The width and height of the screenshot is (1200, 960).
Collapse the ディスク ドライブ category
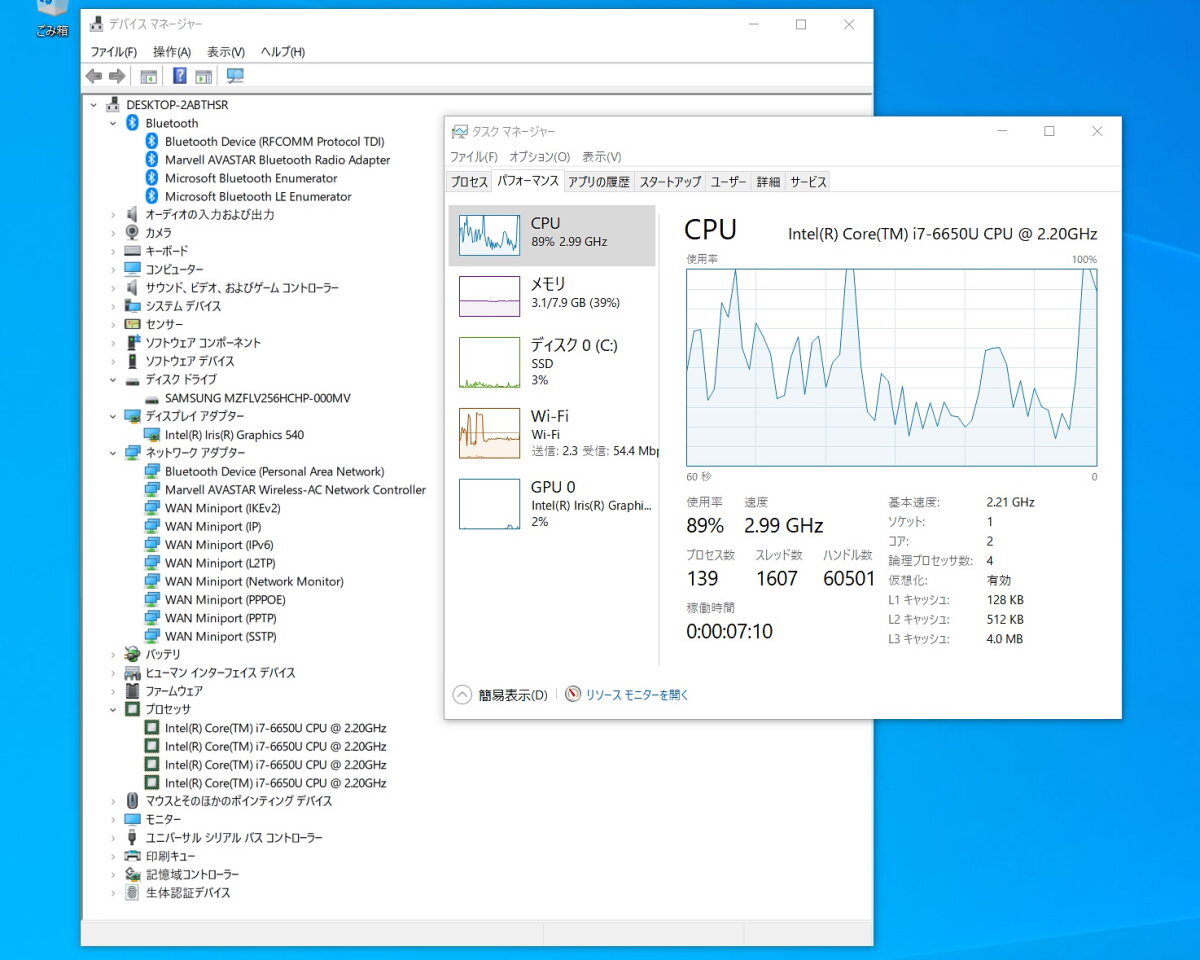113,380
